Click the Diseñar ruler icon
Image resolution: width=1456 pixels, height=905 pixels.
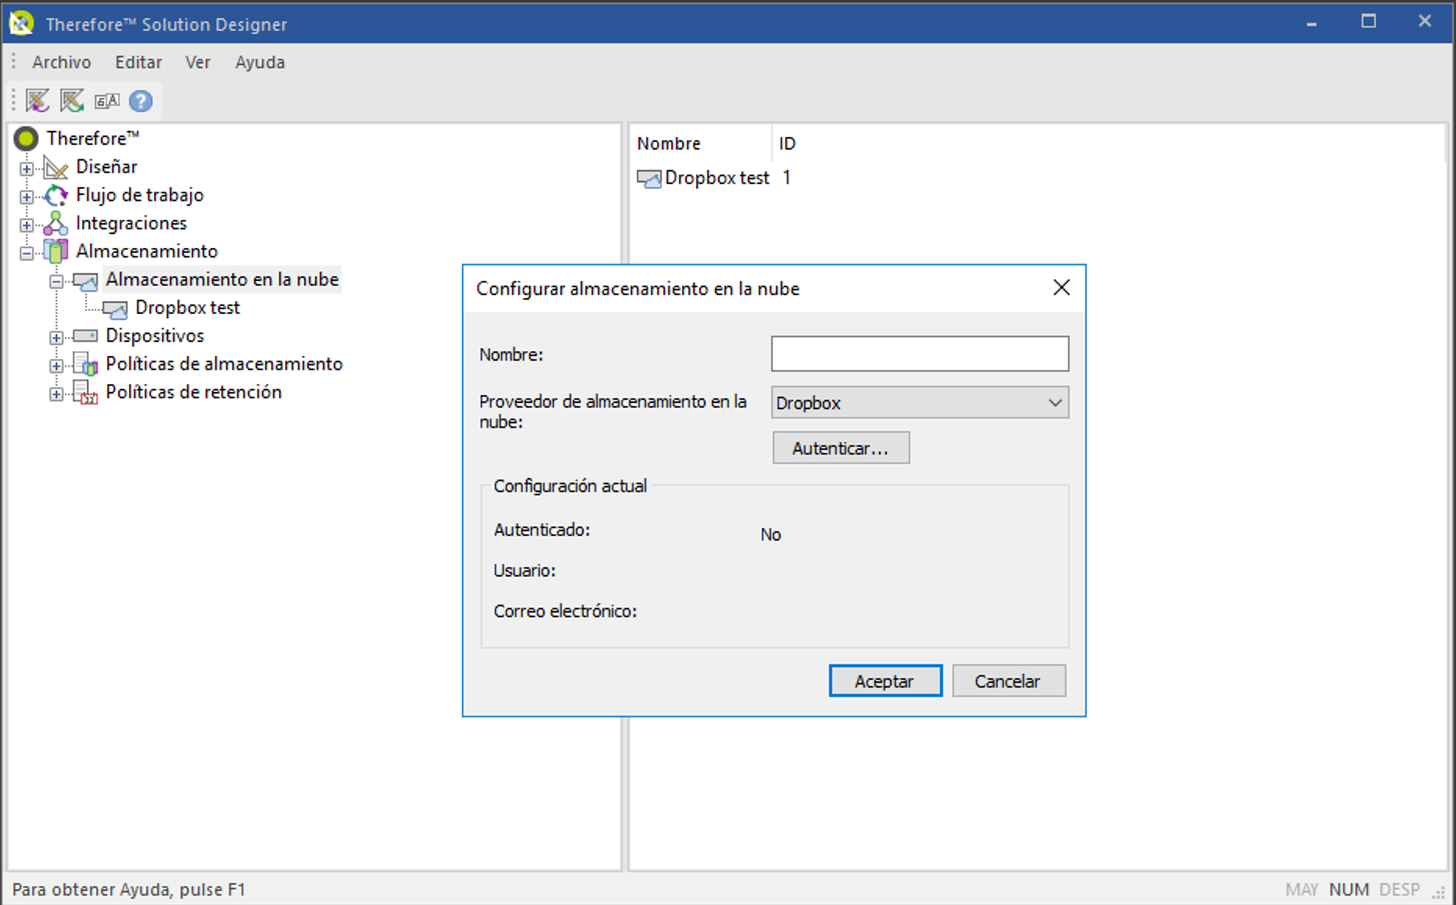pos(56,167)
